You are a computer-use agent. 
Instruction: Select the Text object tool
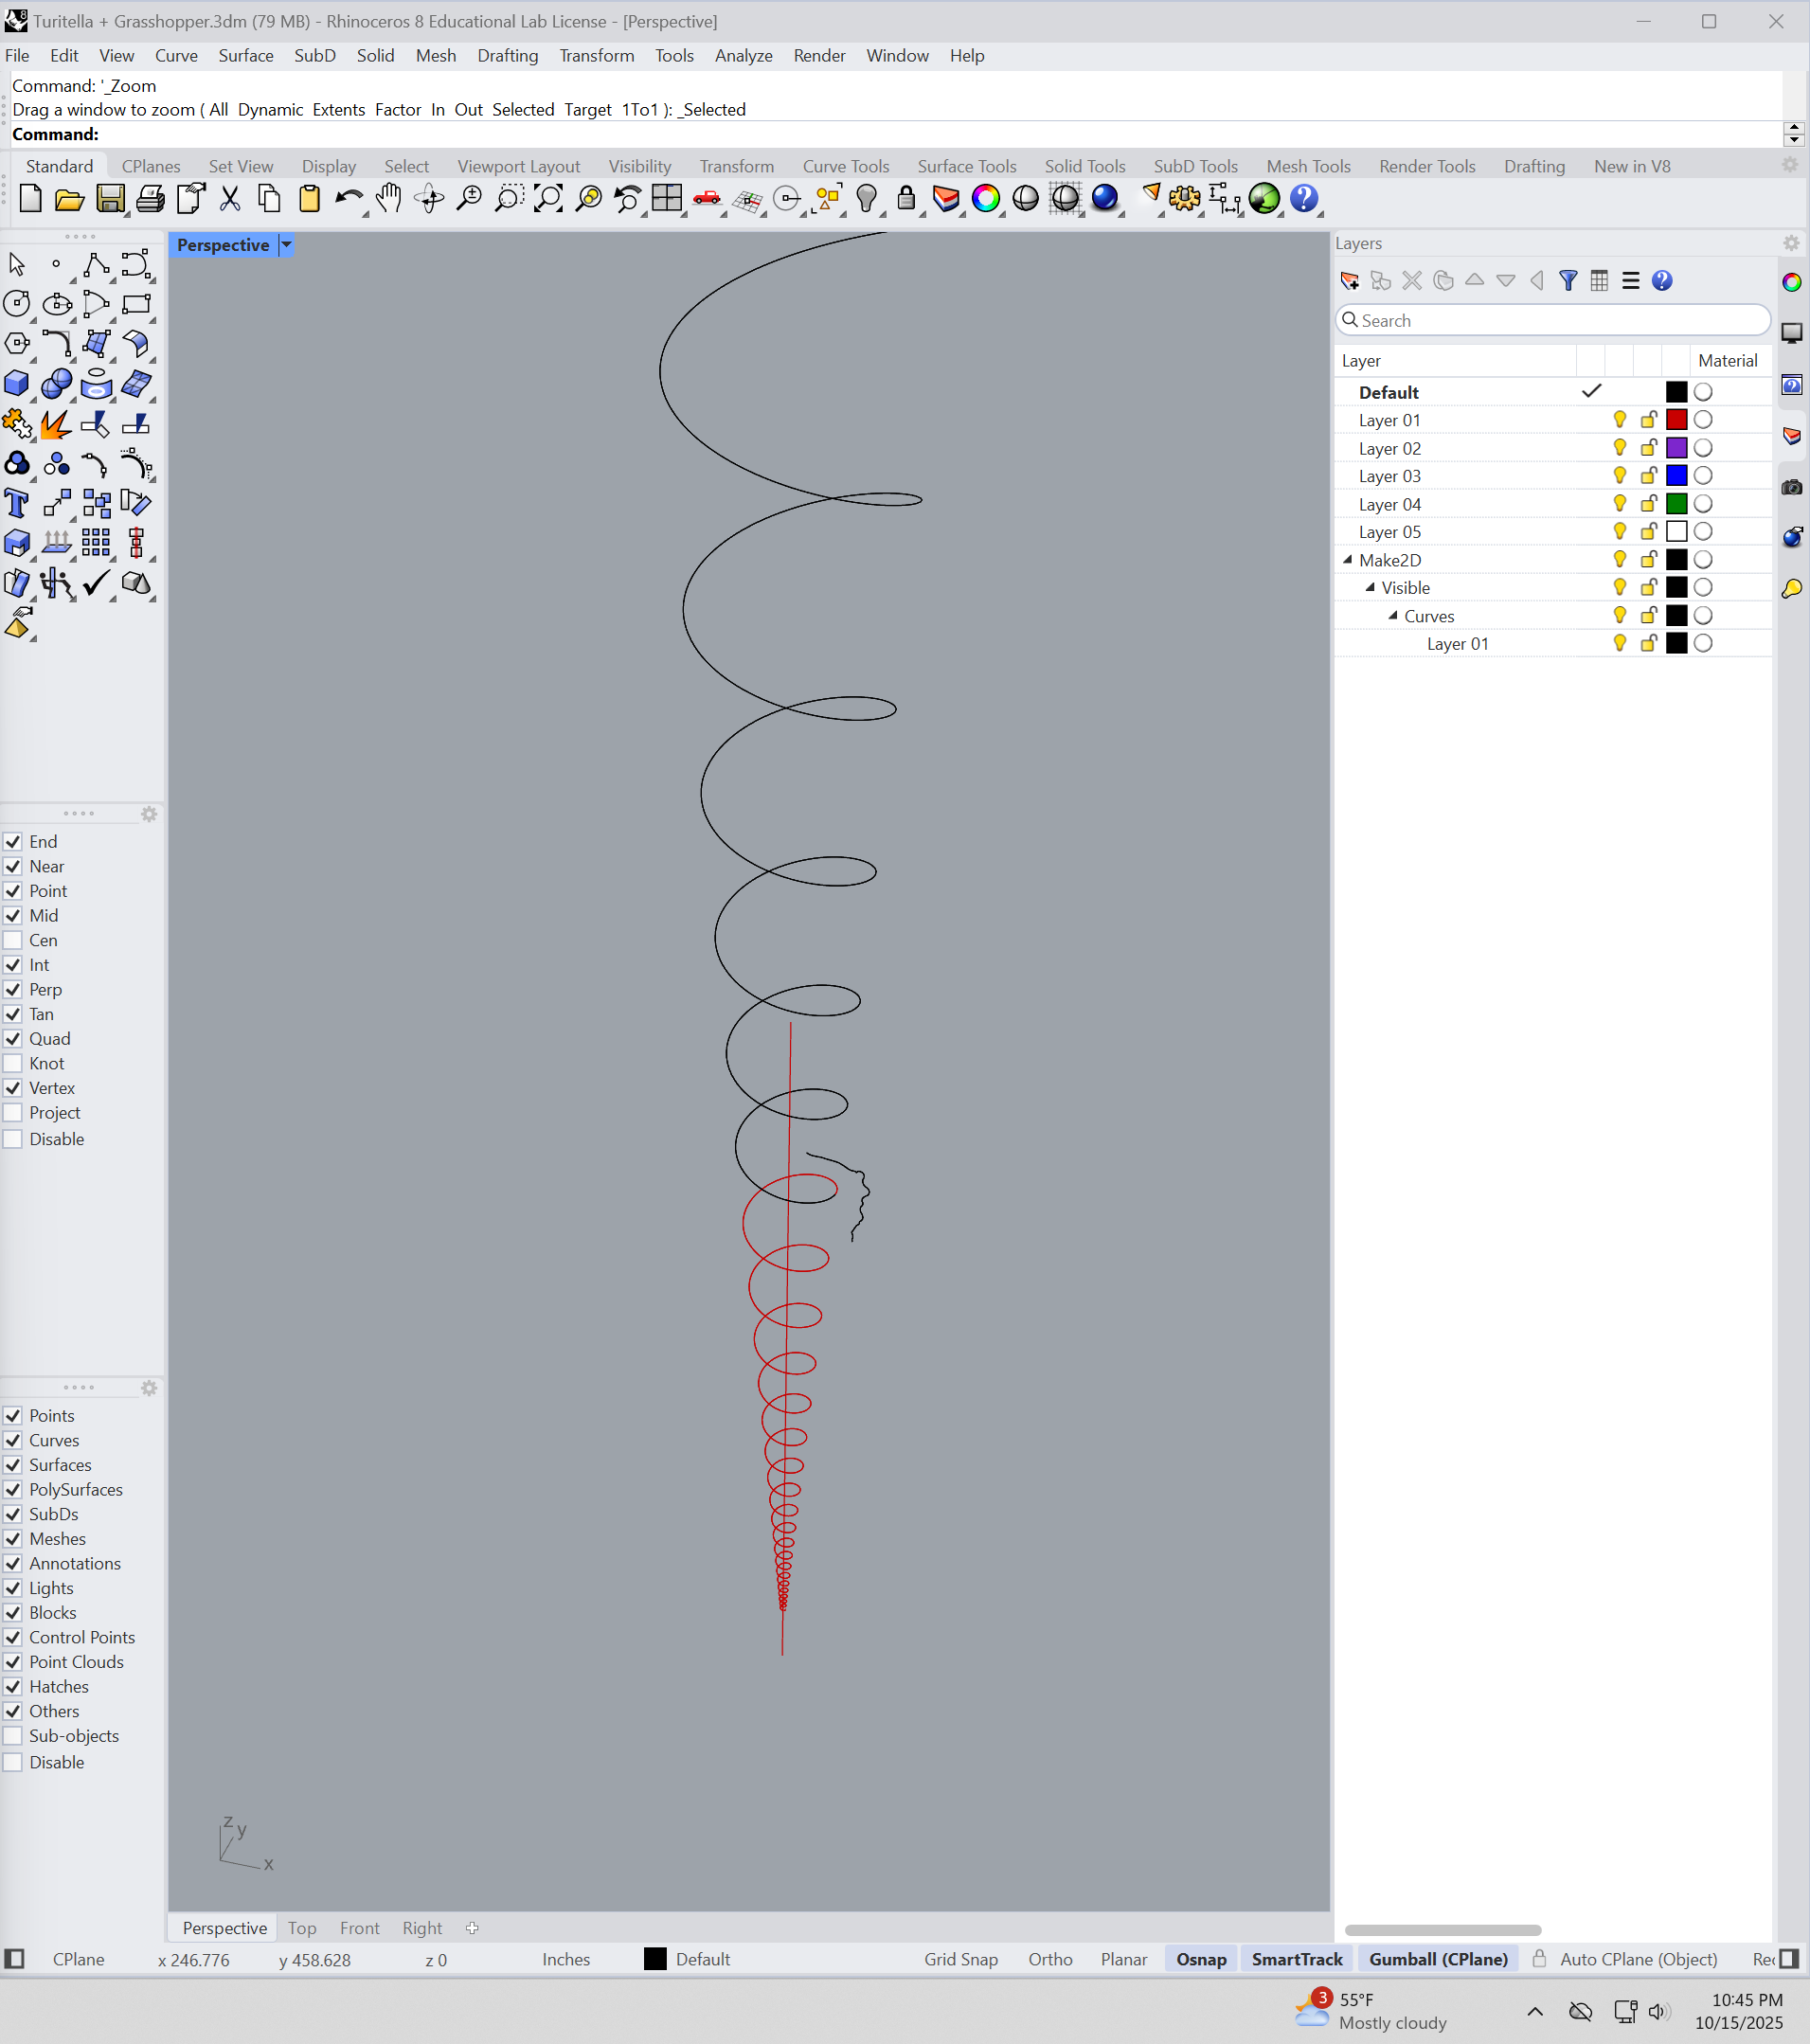pyautogui.click(x=17, y=503)
